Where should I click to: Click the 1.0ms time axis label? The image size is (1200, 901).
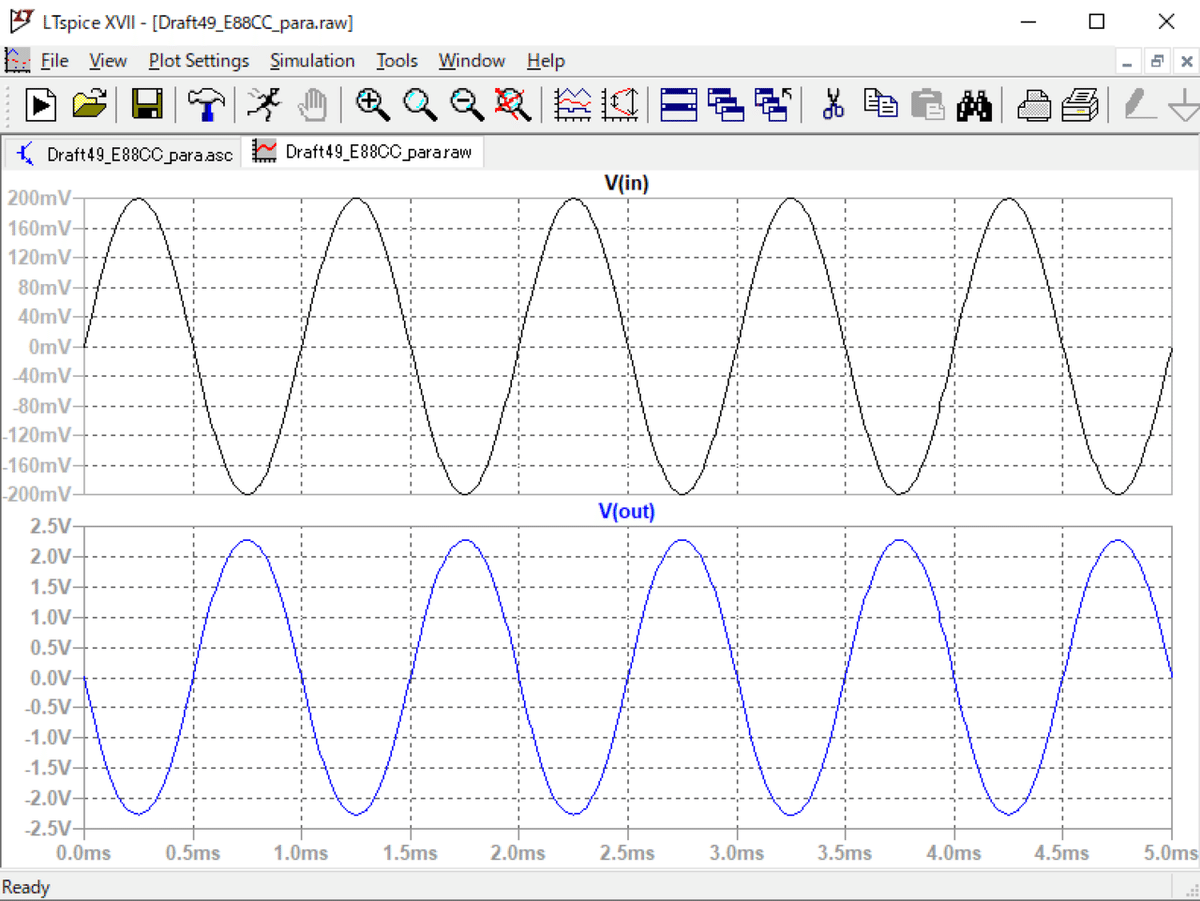click(x=301, y=853)
